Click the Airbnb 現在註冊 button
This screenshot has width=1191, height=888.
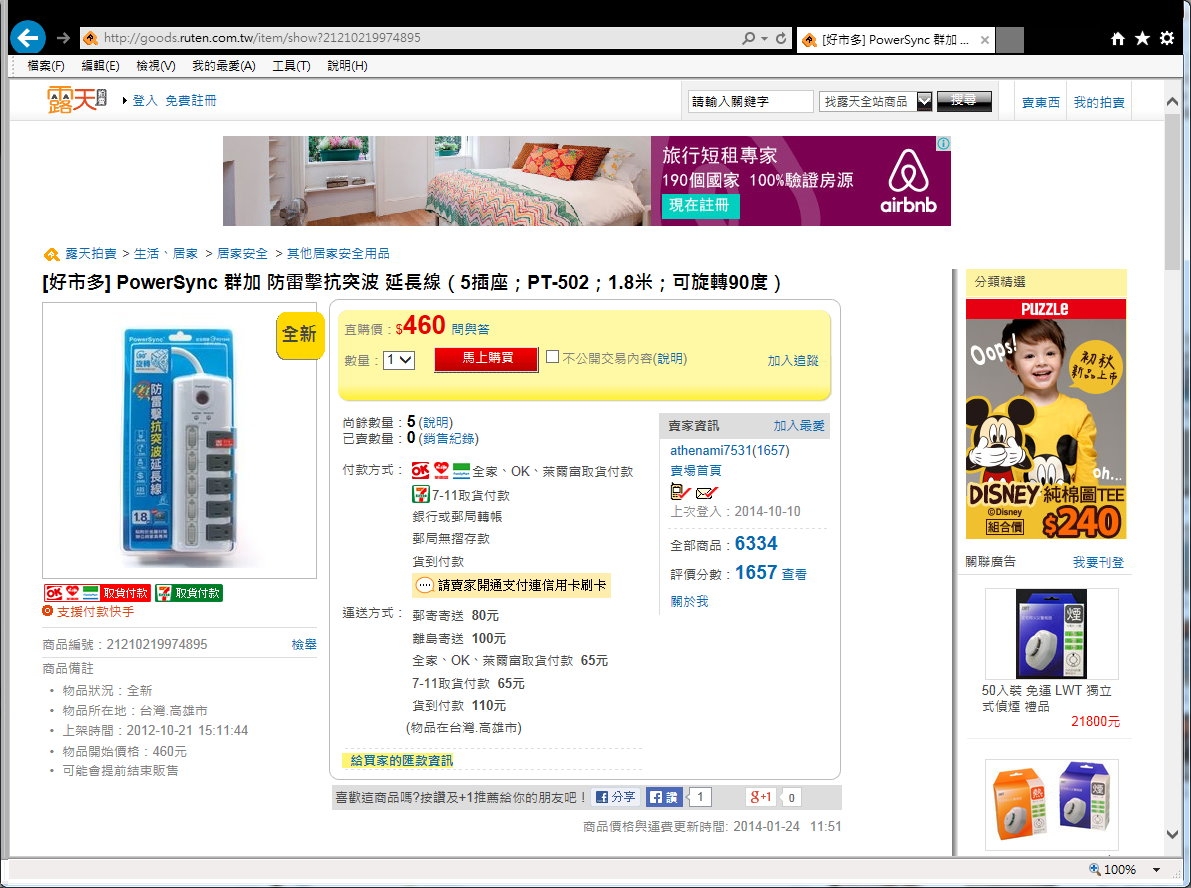point(700,205)
